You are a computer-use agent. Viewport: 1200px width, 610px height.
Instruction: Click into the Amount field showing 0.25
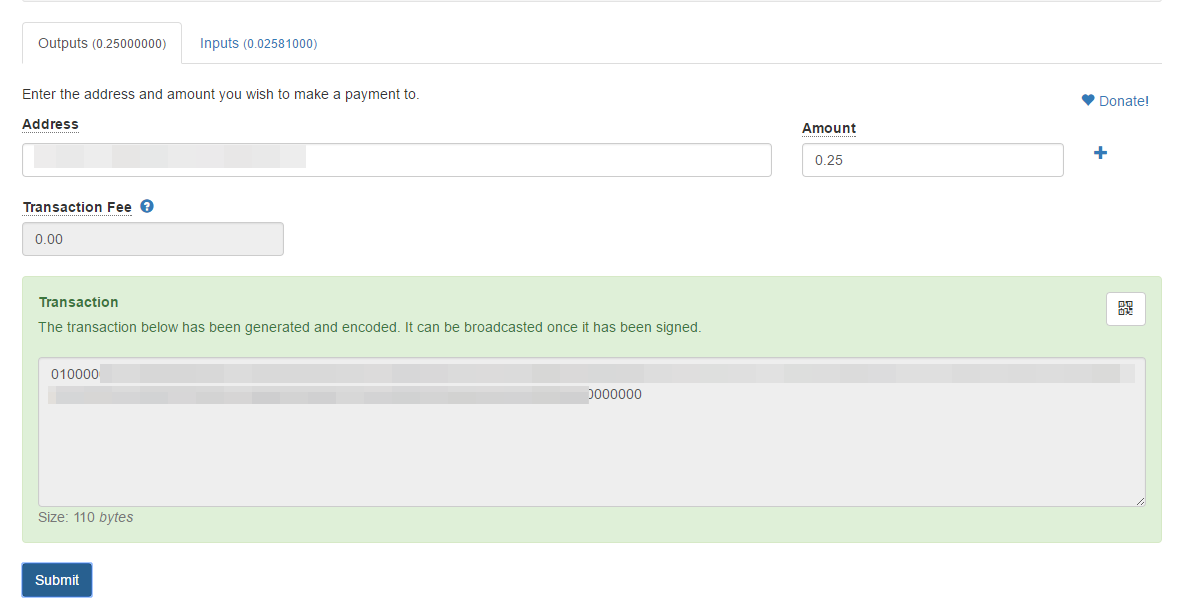point(933,160)
